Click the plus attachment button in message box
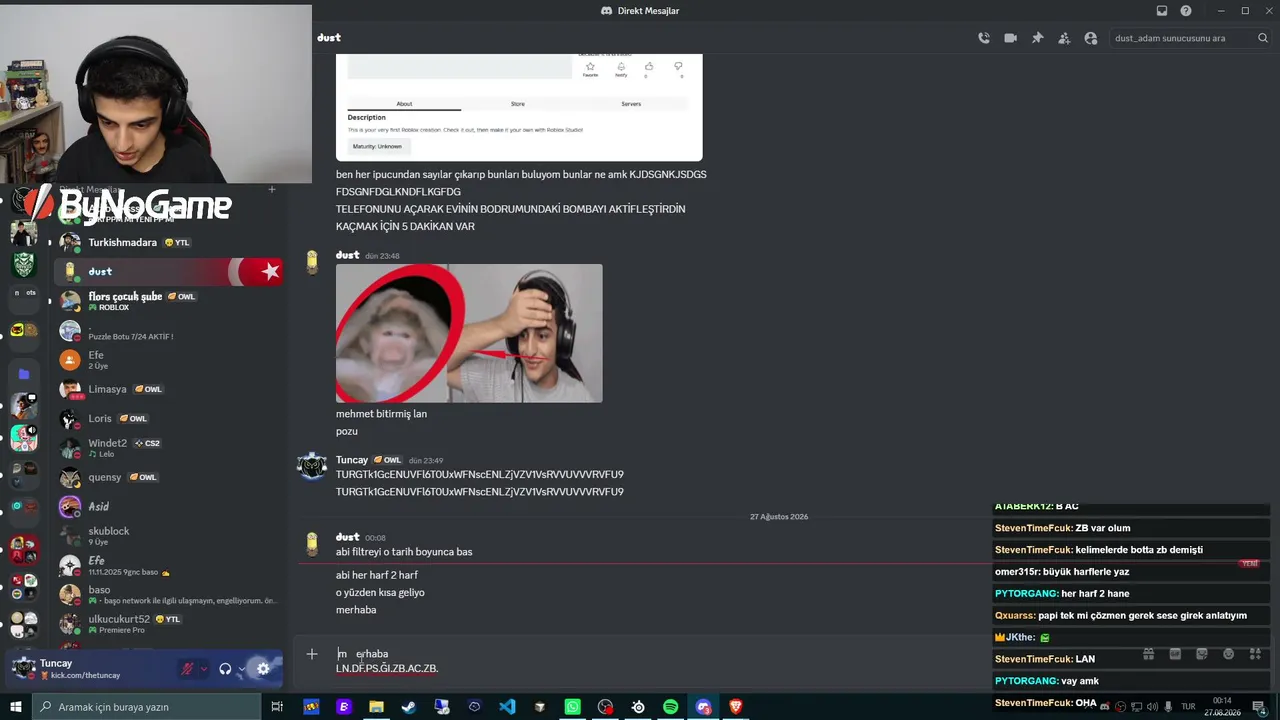This screenshot has height=720, width=1280. coord(312,654)
